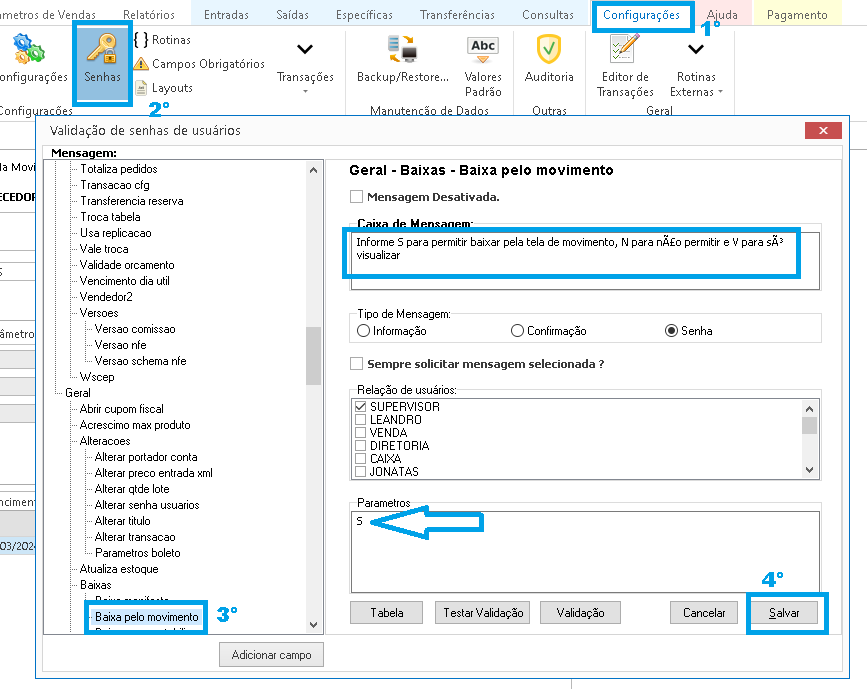
Task: Select Versao schema nfe tree item
Action: pyautogui.click(x=140, y=361)
